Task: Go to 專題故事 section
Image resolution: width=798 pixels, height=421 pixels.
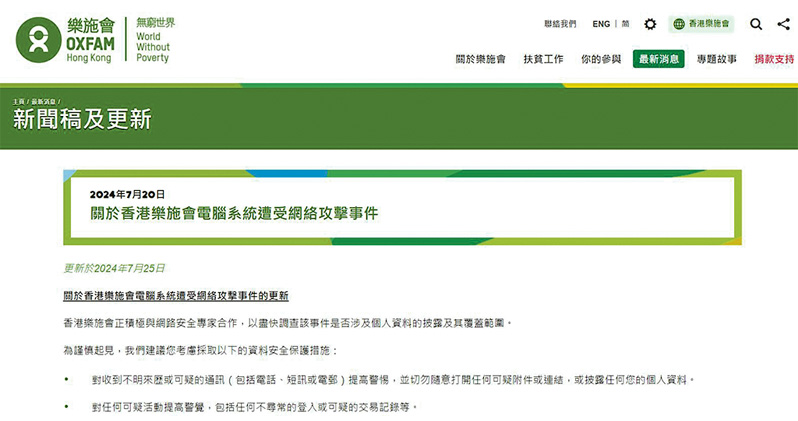Action: pos(717,59)
